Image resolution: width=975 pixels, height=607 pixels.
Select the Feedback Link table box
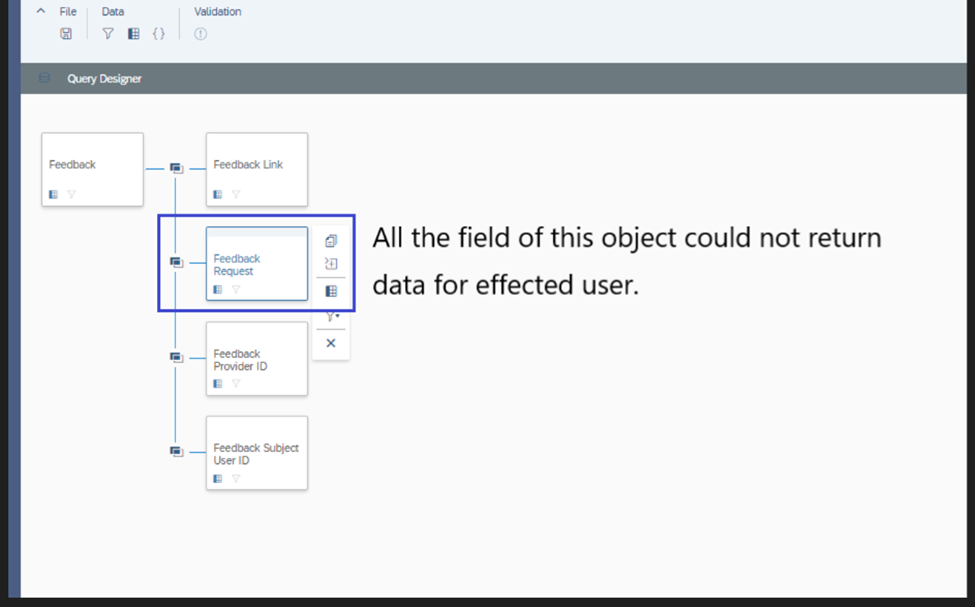pos(257,169)
